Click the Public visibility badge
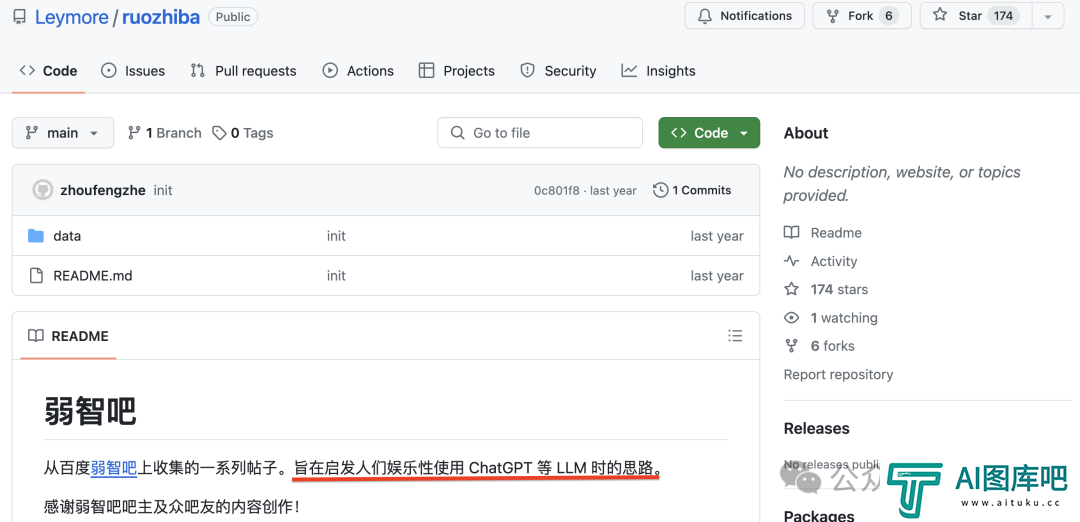This screenshot has height=522, width=1080. tap(233, 17)
